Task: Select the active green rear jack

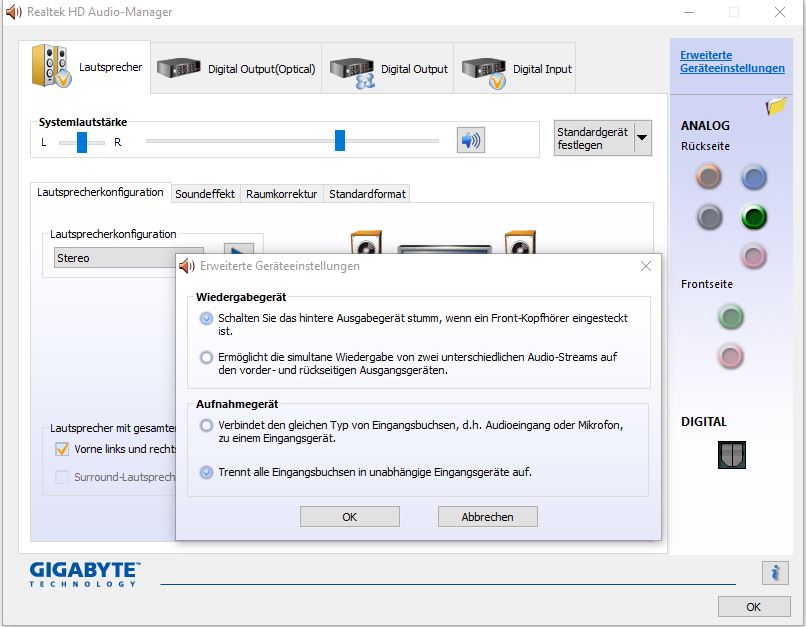Action: click(754, 217)
